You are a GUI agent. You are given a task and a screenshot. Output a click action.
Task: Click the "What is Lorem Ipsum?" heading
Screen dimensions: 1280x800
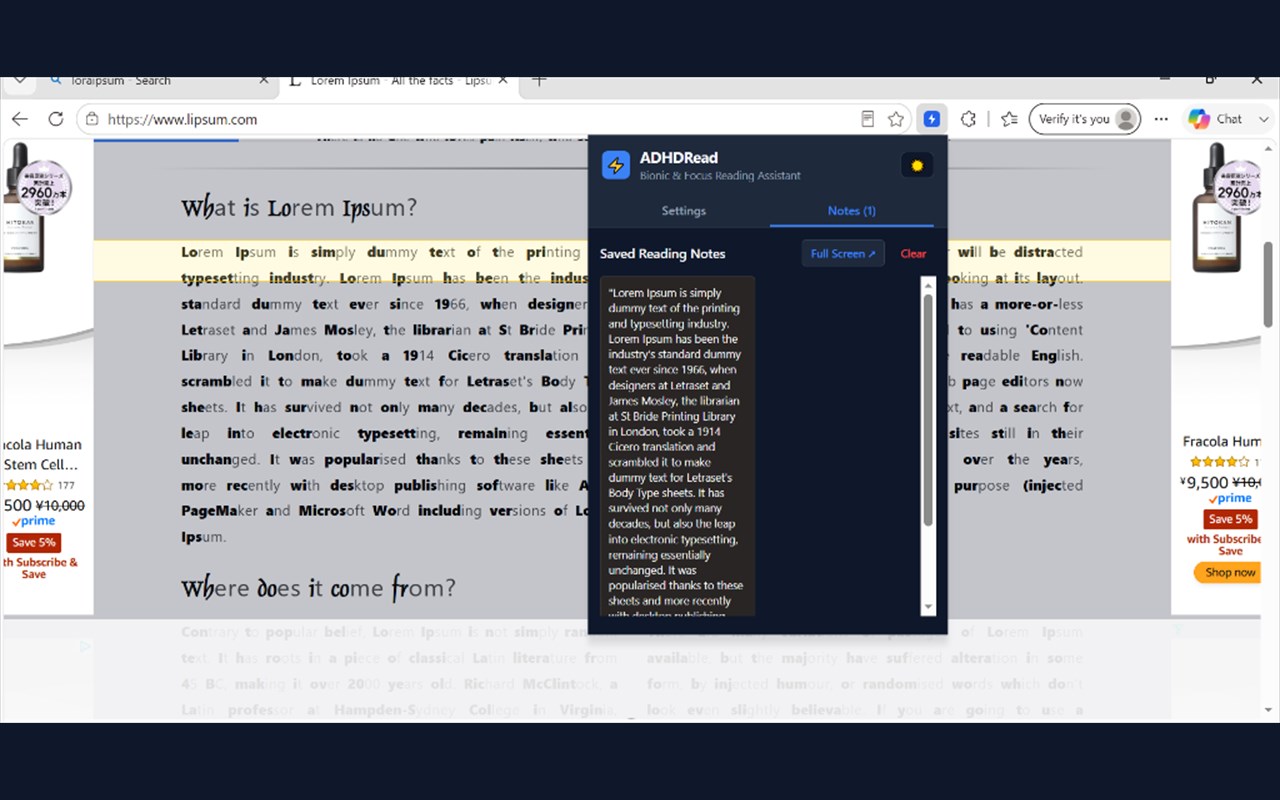pyautogui.click(x=299, y=208)
